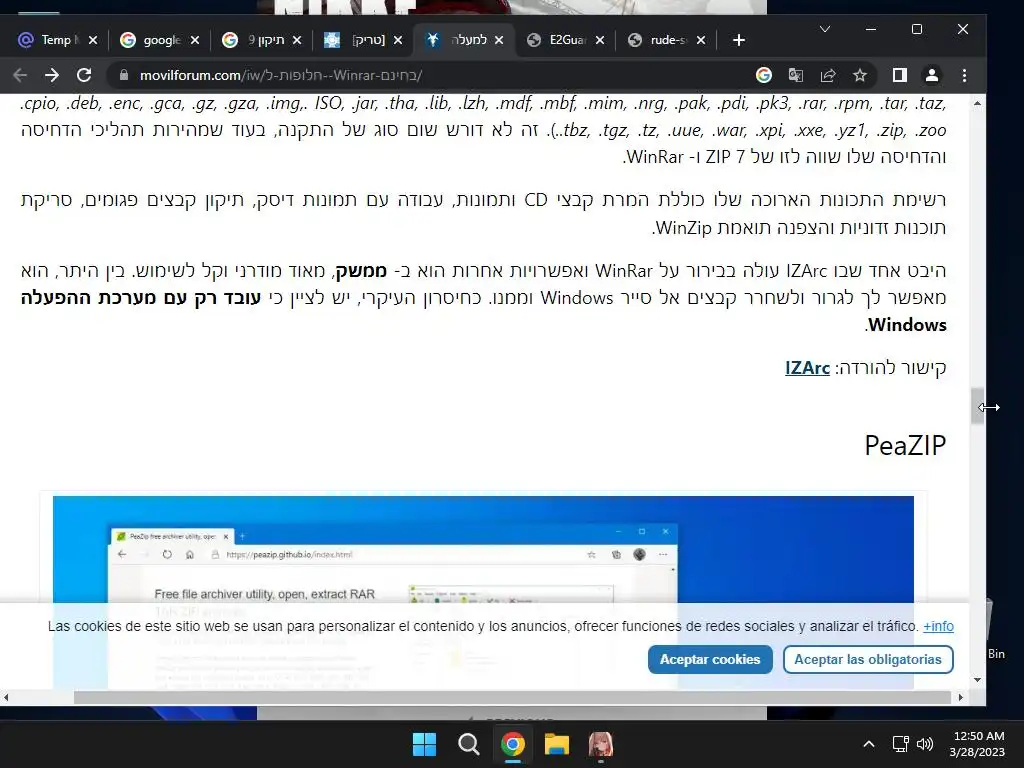
Task: Open File Explorer from the taskbar
Action: (557, 744)
